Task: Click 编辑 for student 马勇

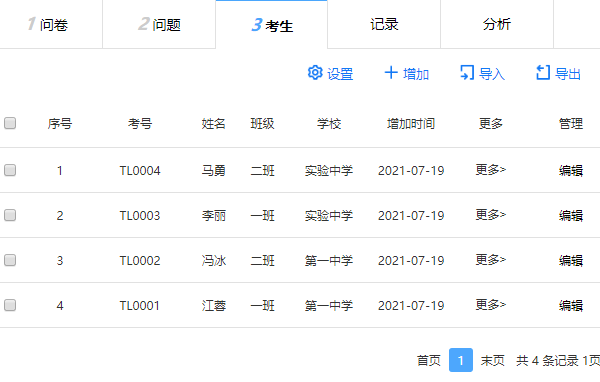Action: point(571,170)
